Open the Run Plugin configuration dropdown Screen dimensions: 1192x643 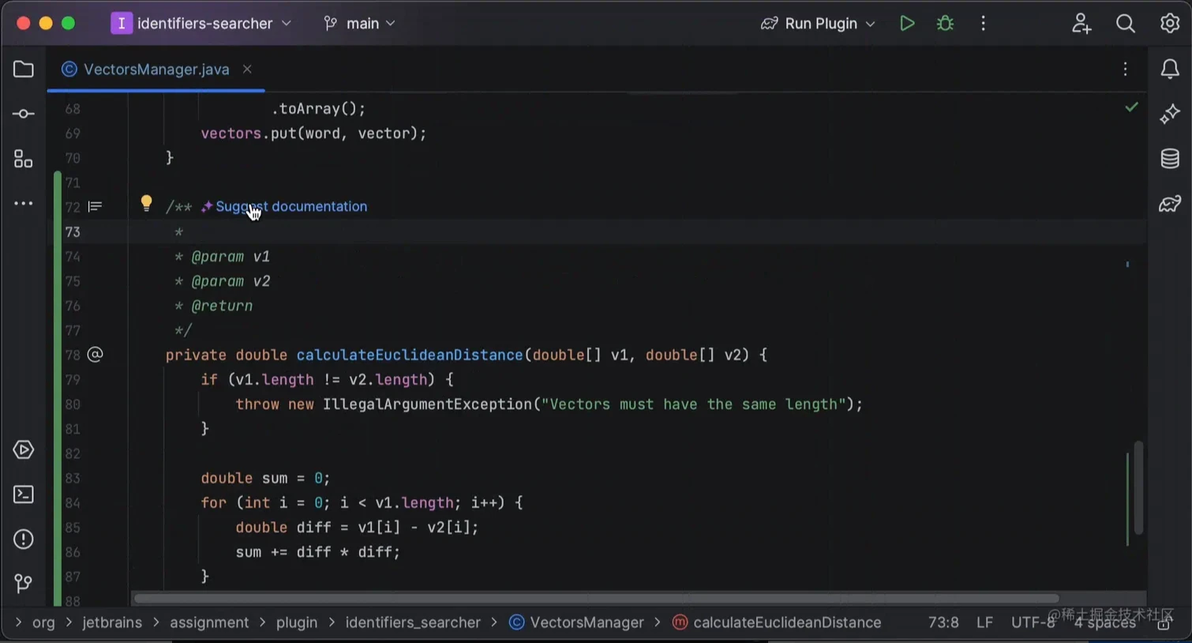[818, 24]
